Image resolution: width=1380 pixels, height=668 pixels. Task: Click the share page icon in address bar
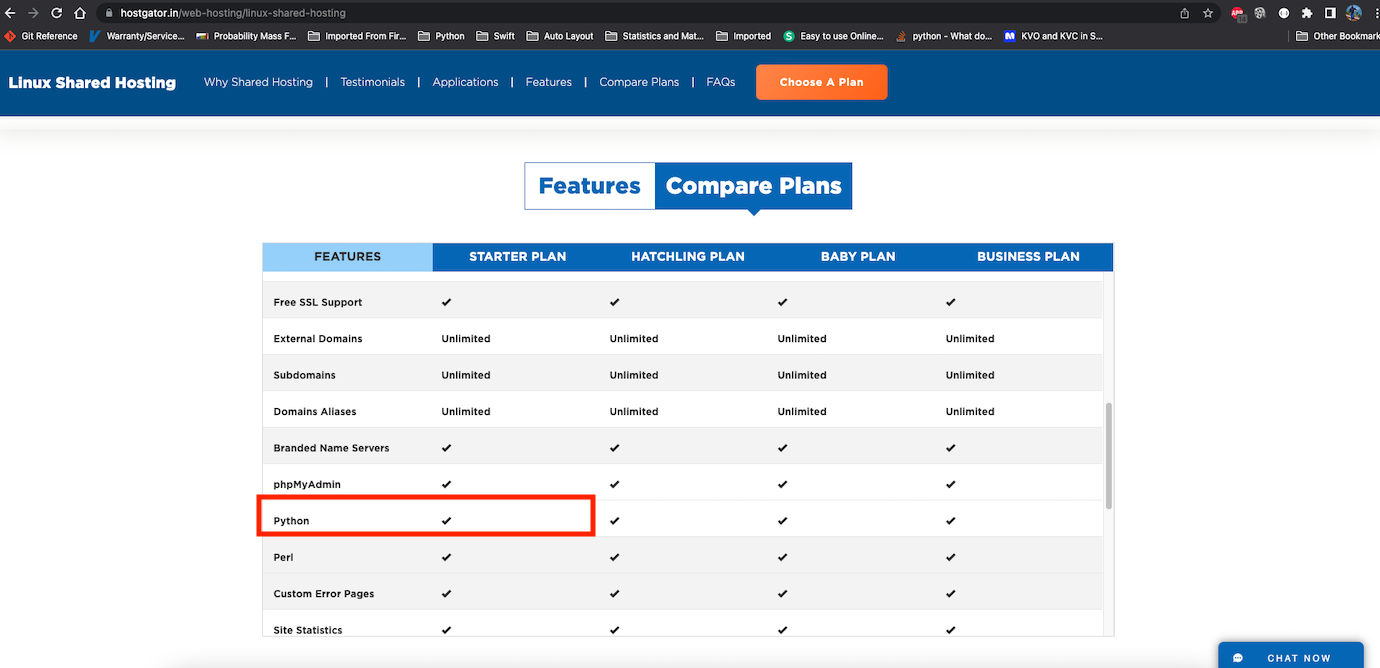pos(1185,13)
